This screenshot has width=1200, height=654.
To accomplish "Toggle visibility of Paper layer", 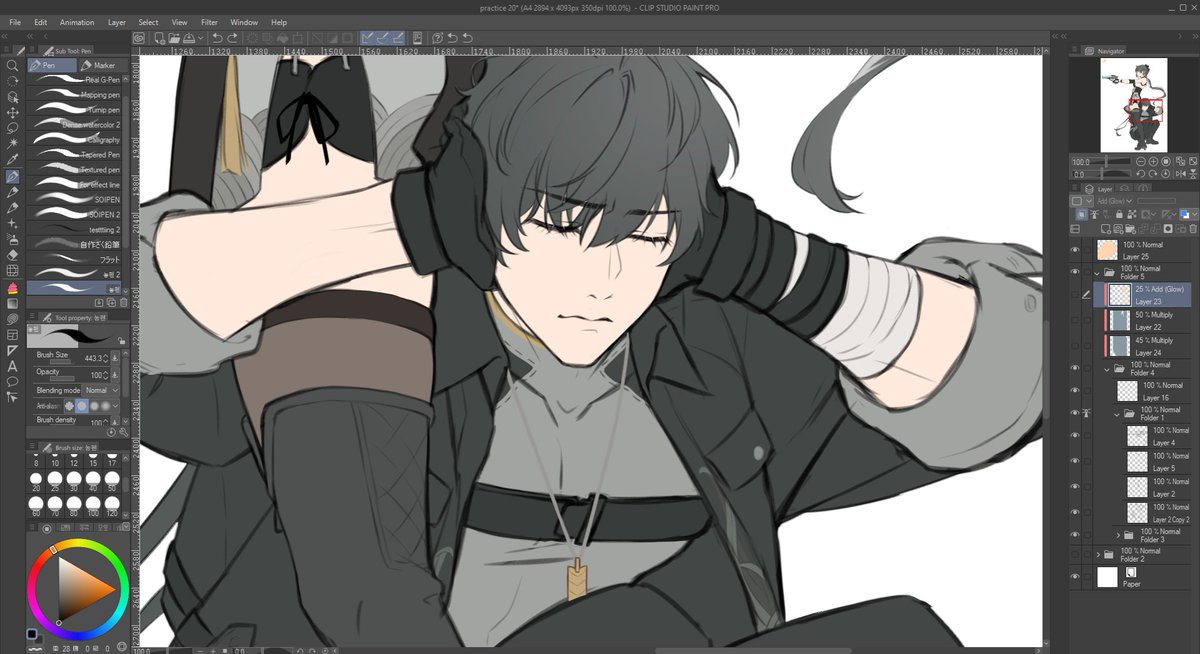I will point(1075,577).
